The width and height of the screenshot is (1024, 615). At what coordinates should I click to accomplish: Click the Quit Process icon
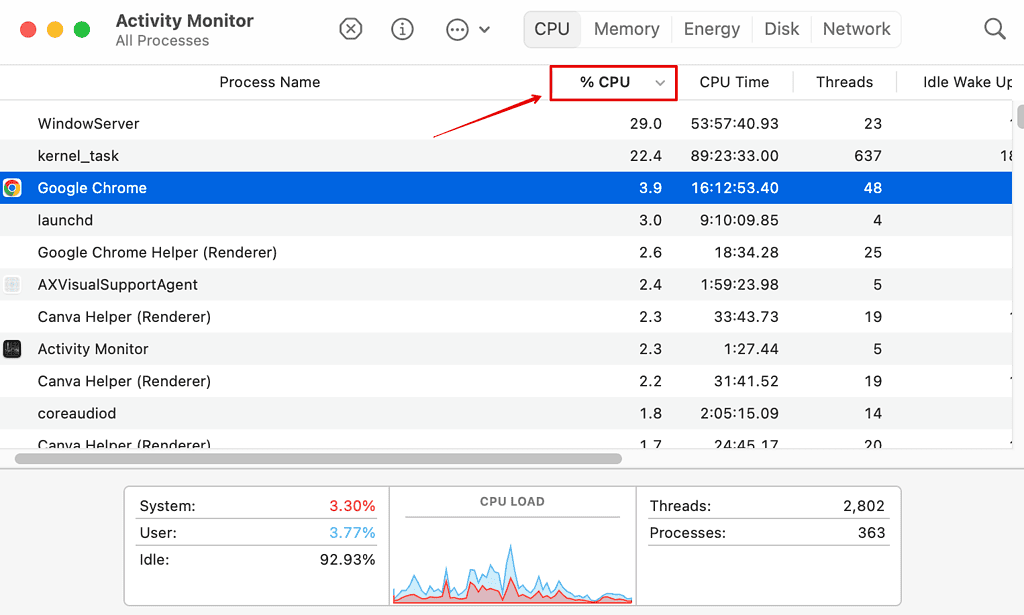click(x=350, y=28)
